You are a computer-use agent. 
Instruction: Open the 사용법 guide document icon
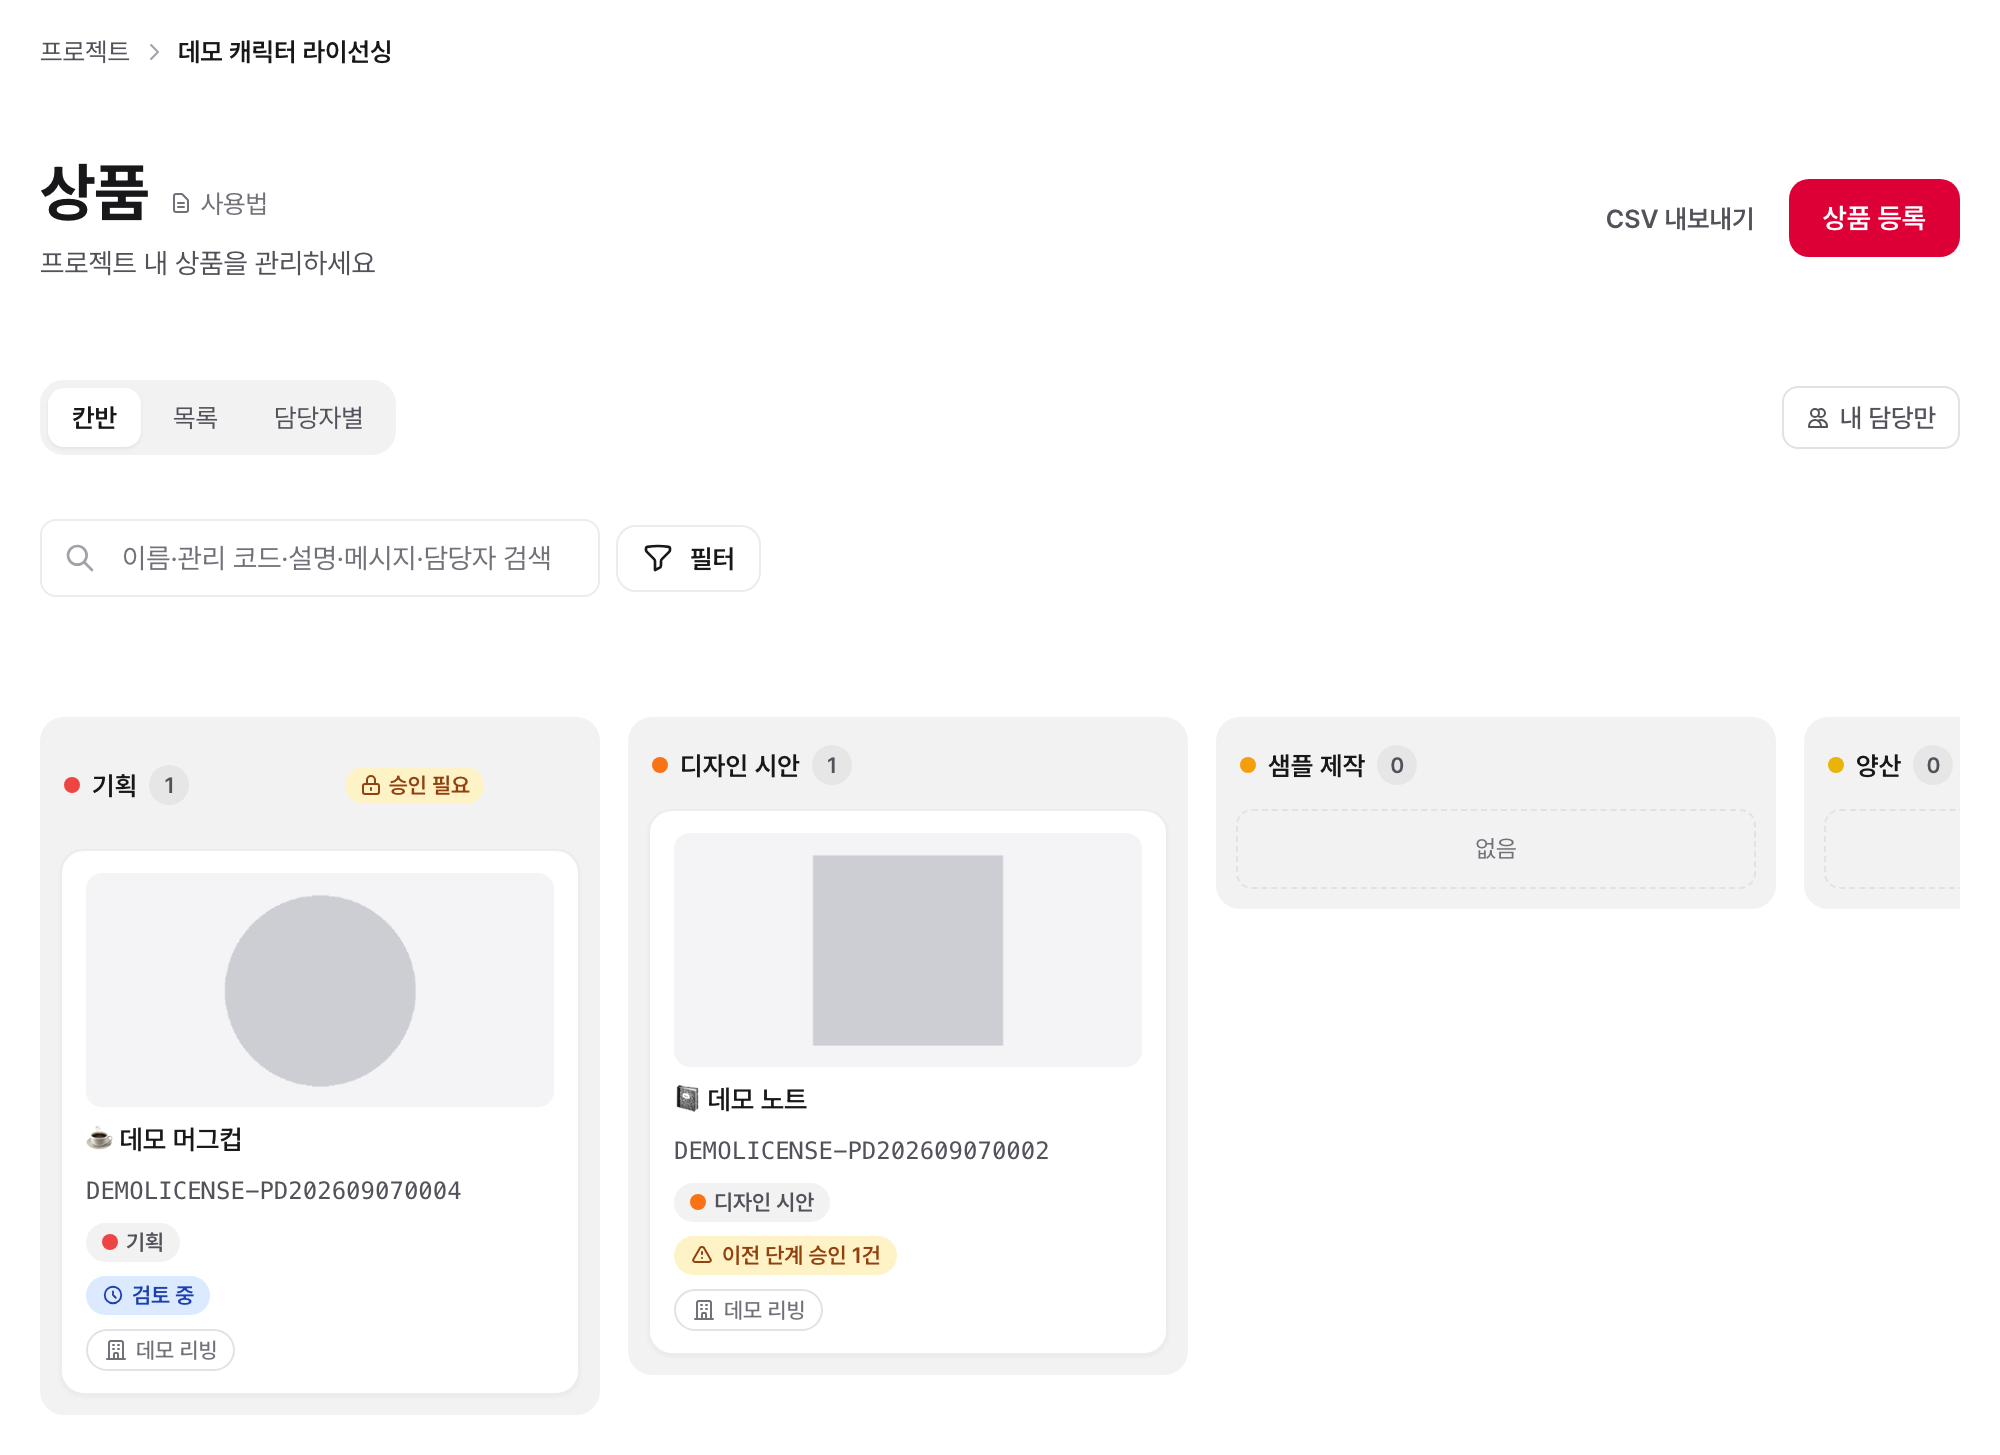click(x=181, y=204)
